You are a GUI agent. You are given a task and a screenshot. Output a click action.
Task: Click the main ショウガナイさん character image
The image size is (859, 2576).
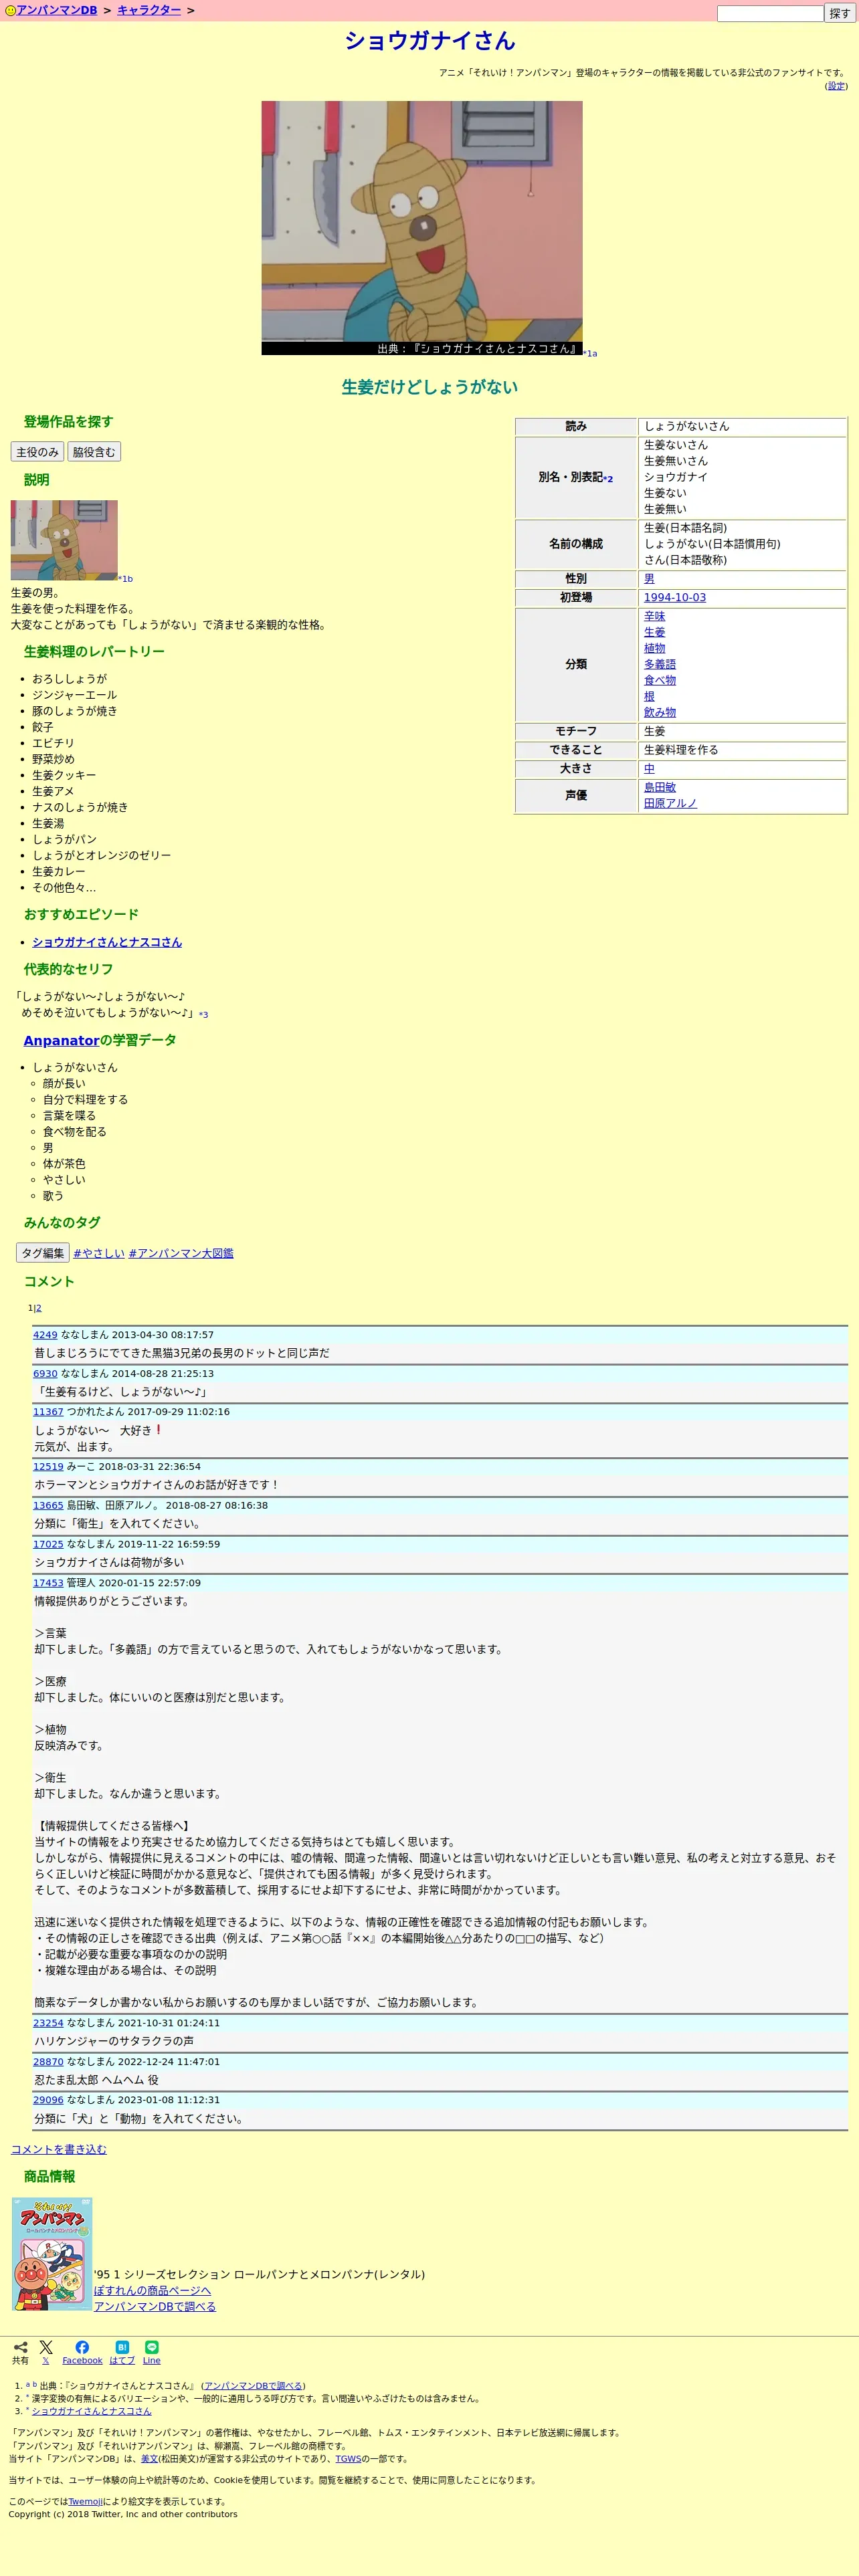421,227
